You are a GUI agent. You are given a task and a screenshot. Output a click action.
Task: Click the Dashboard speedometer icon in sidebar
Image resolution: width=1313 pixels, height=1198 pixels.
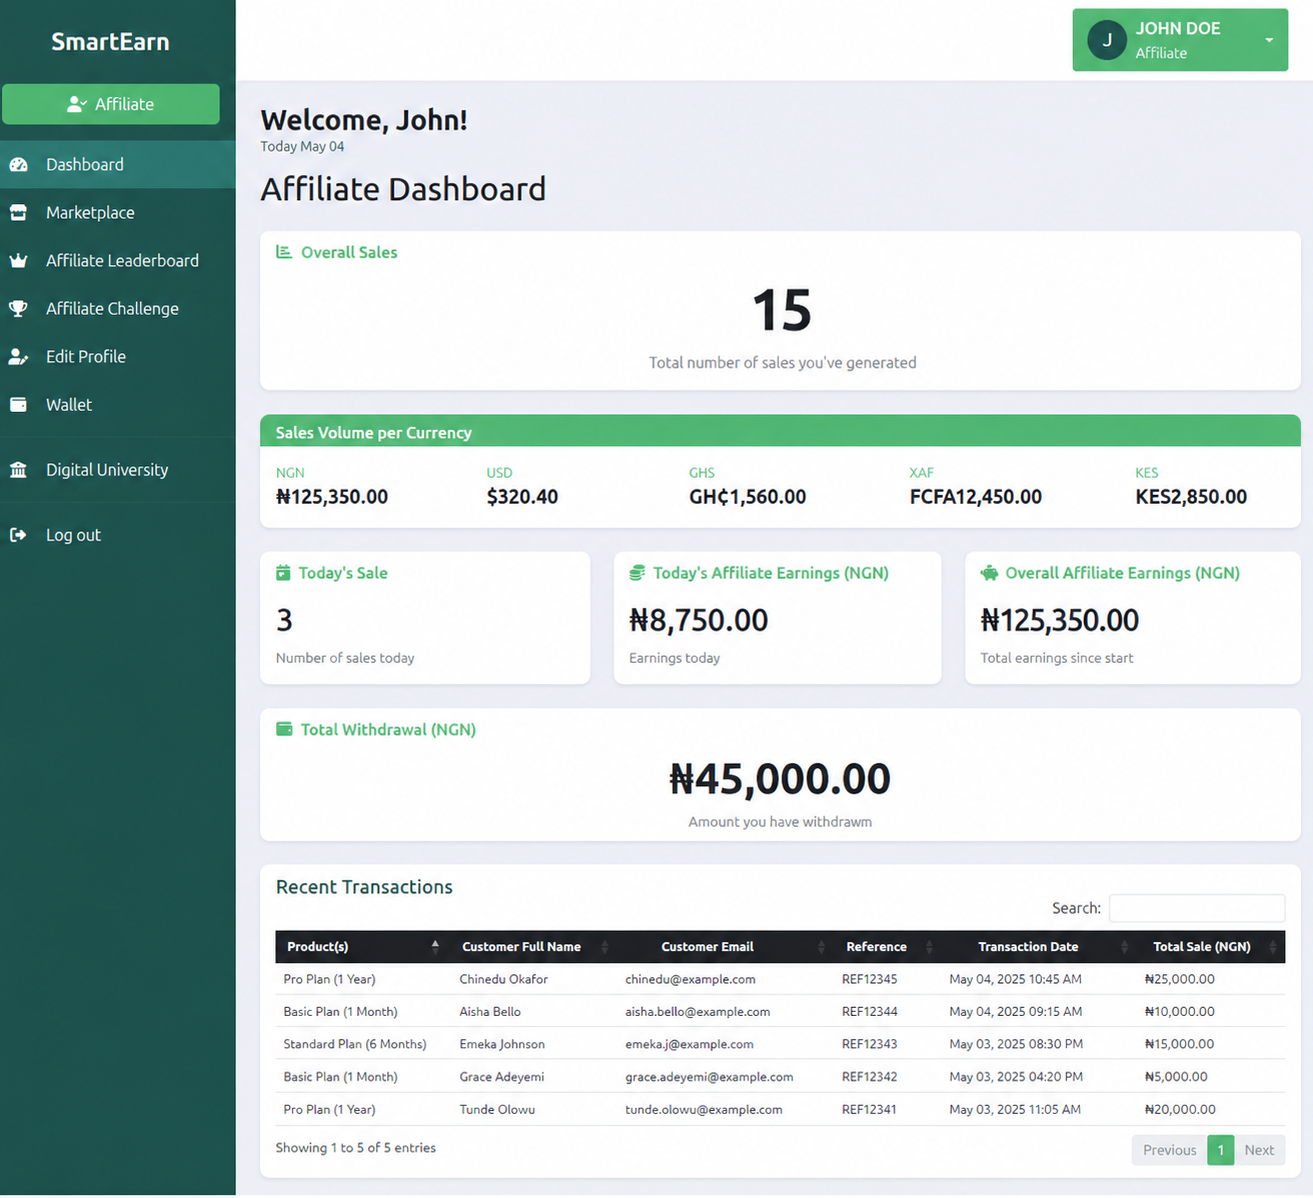(x=18, y=165)
